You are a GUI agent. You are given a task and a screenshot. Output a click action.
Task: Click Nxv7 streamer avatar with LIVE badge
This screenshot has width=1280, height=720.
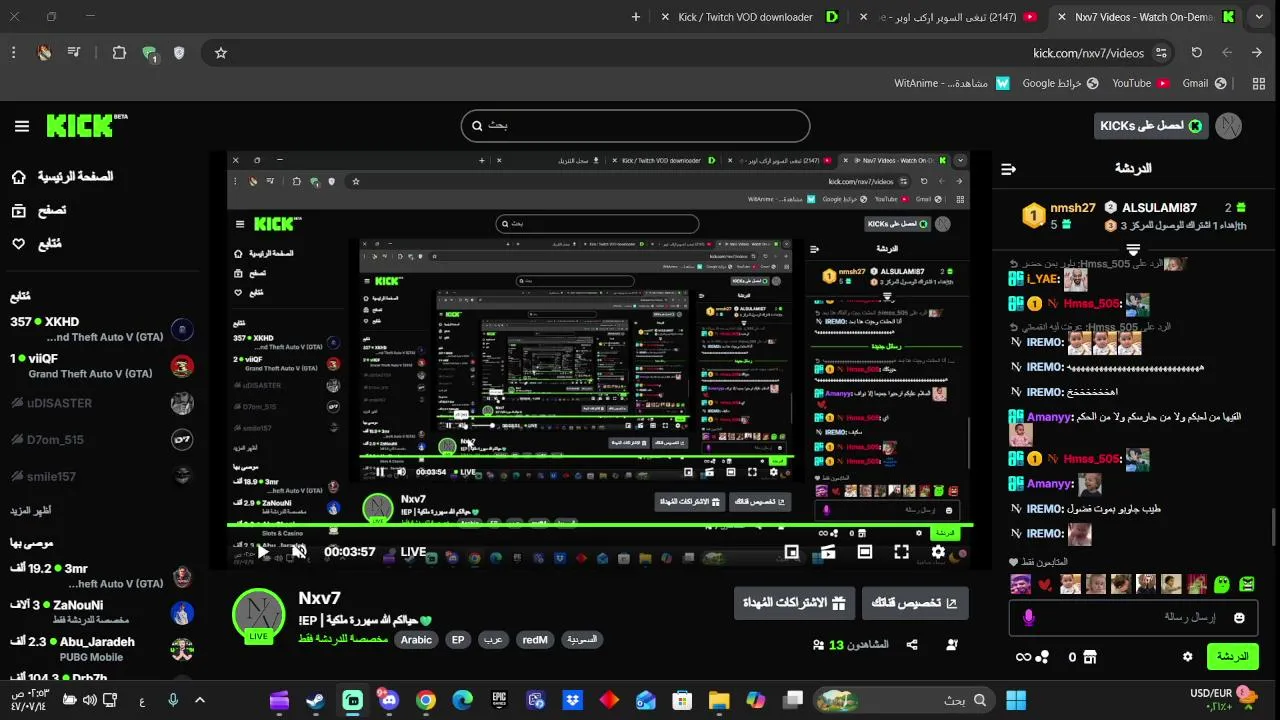tap(259, 615)
